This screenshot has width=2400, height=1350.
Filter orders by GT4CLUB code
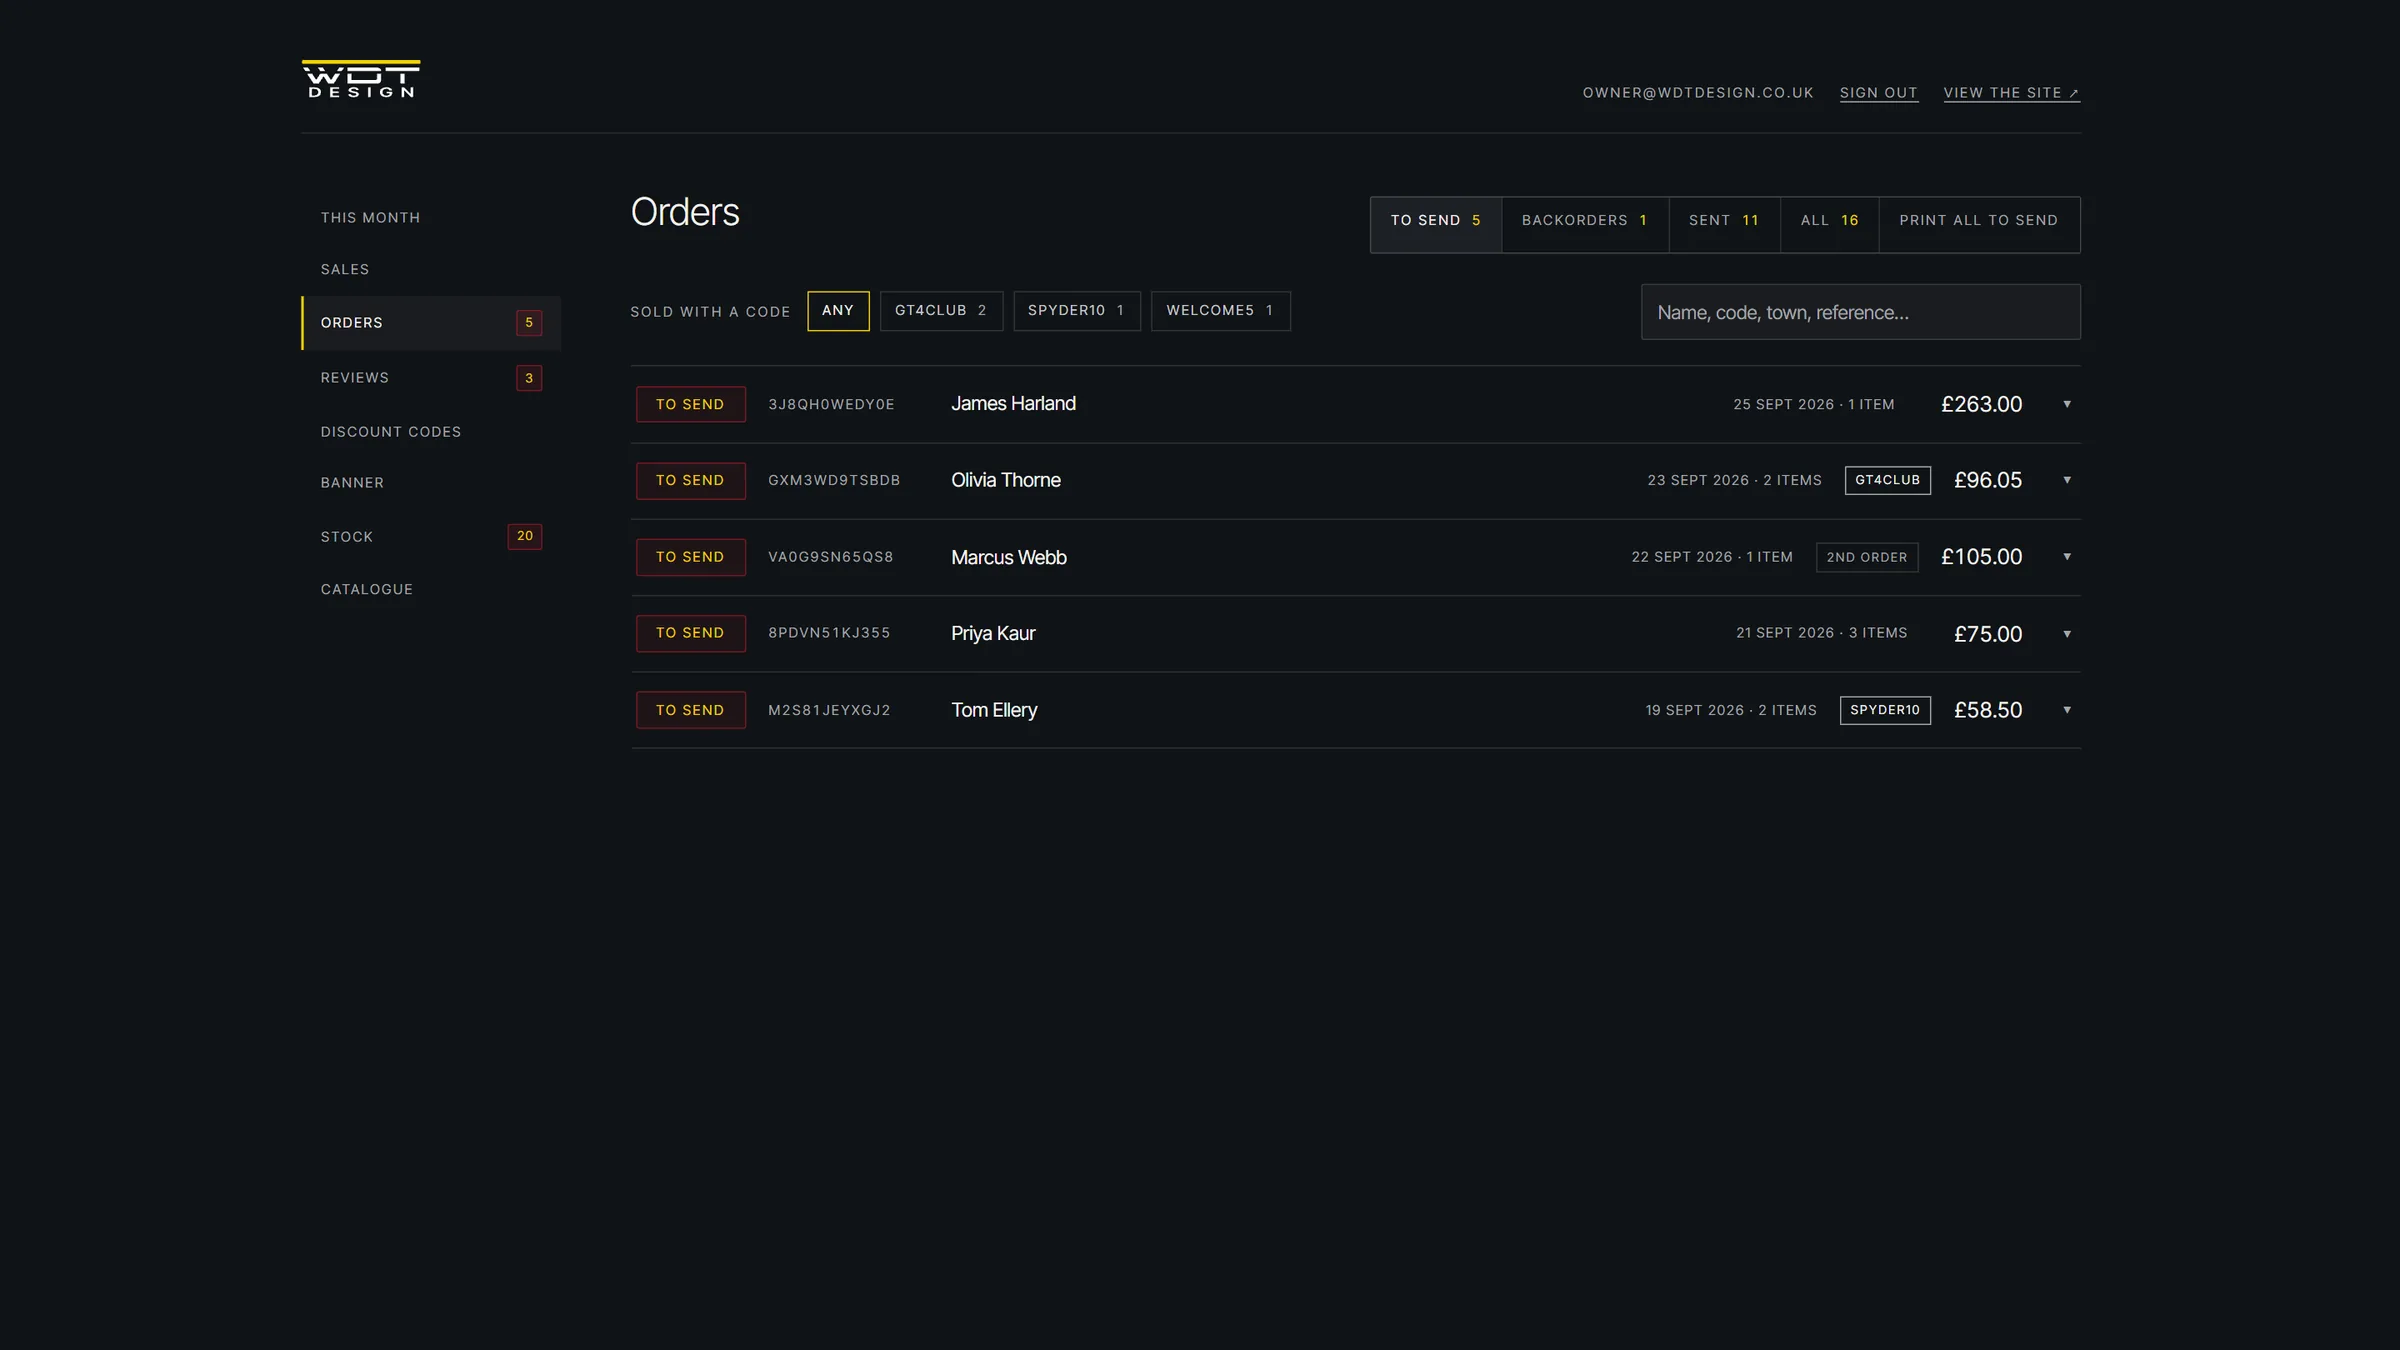[x=941, y=311]
